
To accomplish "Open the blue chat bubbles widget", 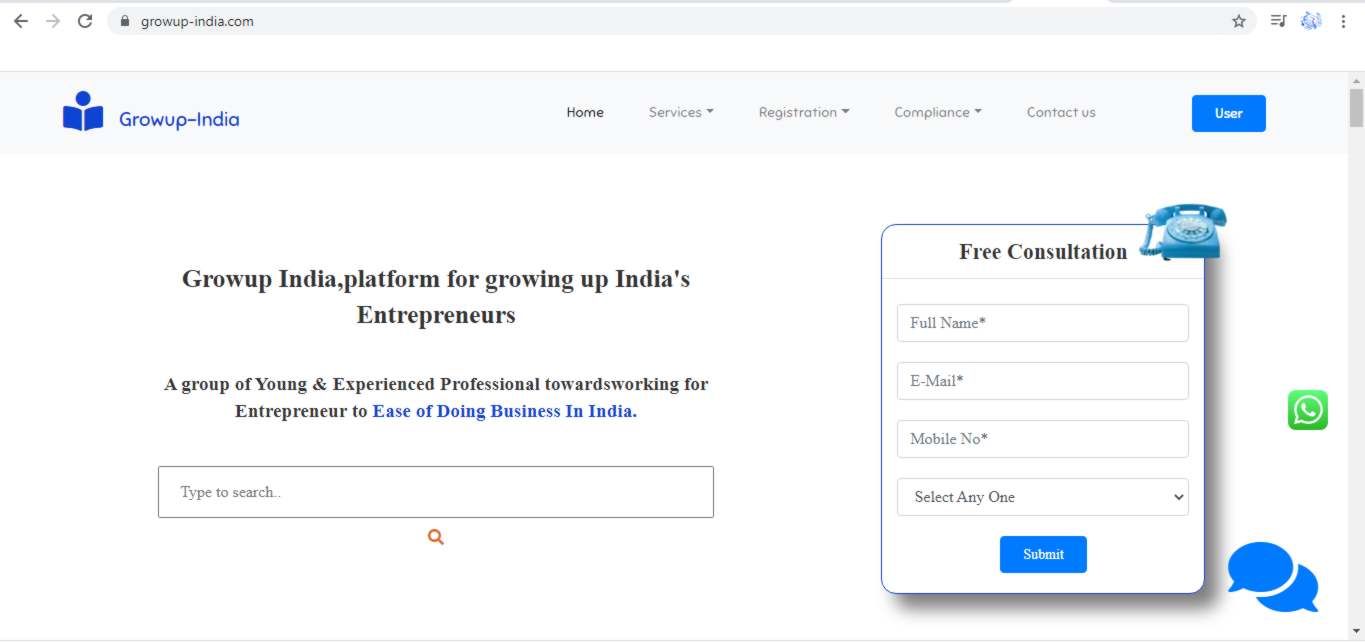I will pyautogui.click(x=1271, y=576).
